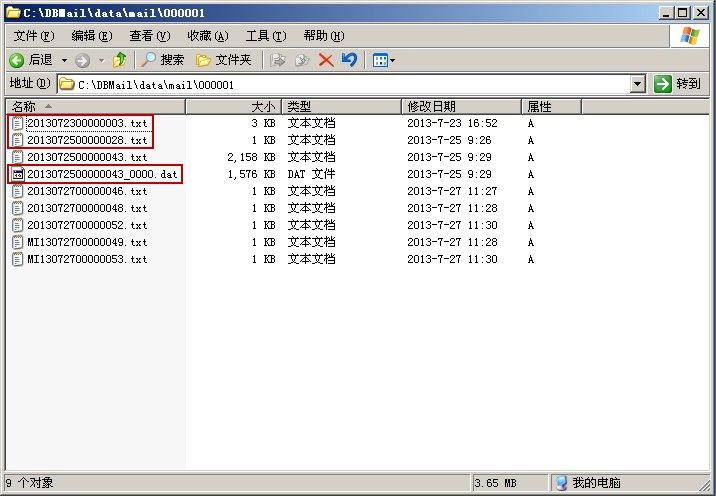The image size is (716, 496).
Task: Toggle the Folders (文件夹) pane button
Action: [223, 60]
